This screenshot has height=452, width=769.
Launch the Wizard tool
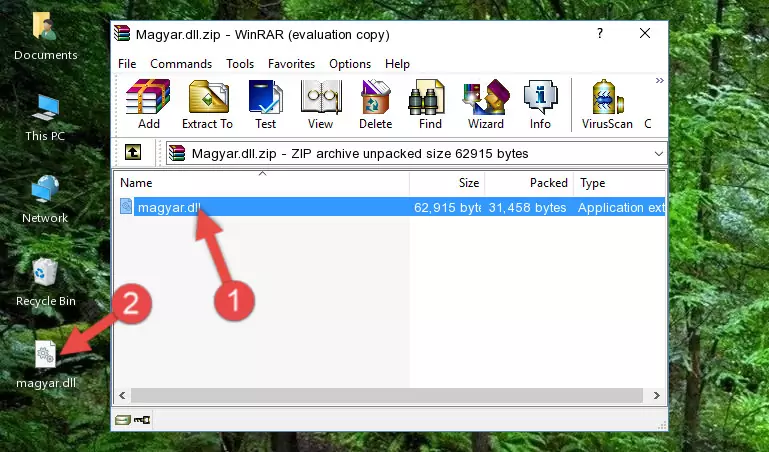point(486,104)
